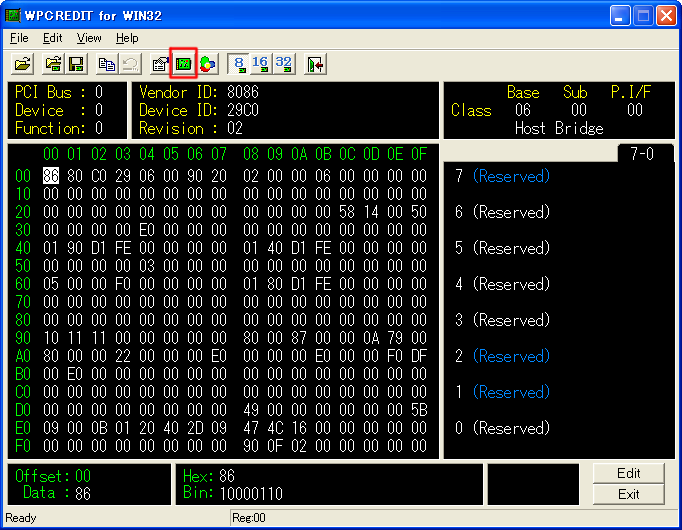Select the highlighted hex byte 86 at offset 00
The width and height of the screenshot is (682, 530).
coord(51,176)
